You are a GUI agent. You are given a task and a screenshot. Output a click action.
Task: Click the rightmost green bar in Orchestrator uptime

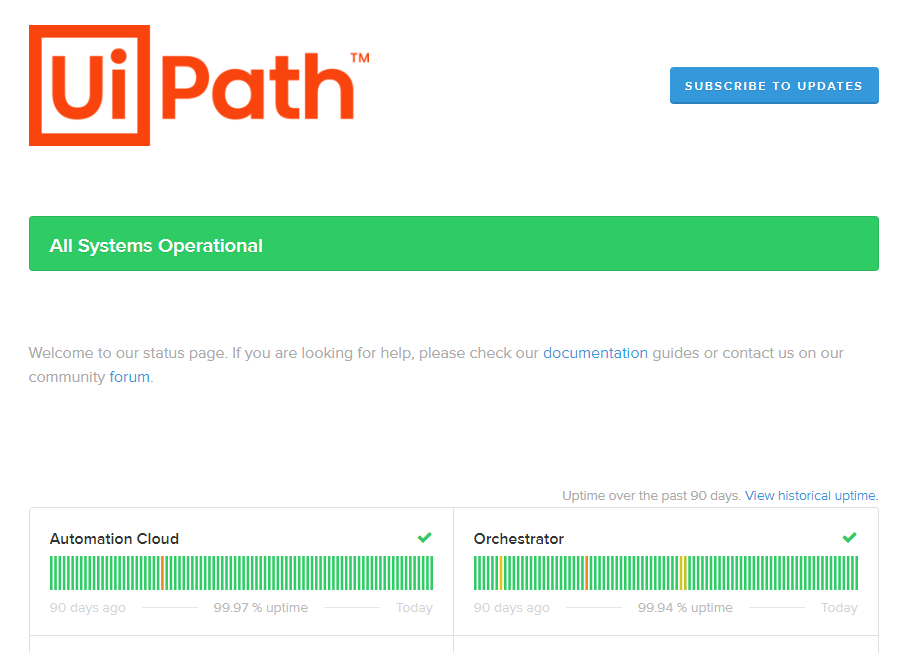click(x=856, y=572)
